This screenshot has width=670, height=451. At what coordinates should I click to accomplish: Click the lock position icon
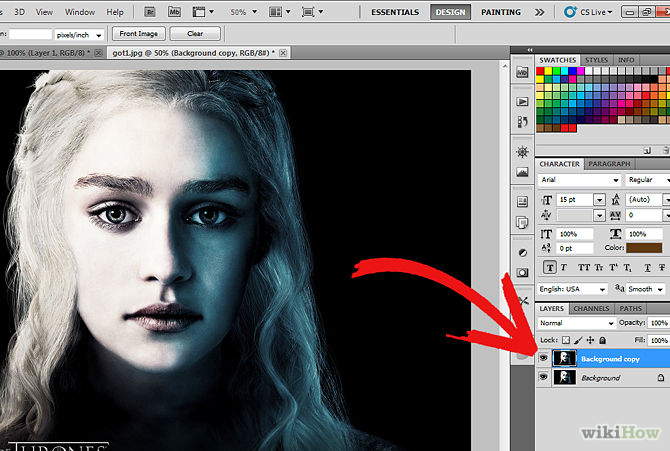[590, 341]
